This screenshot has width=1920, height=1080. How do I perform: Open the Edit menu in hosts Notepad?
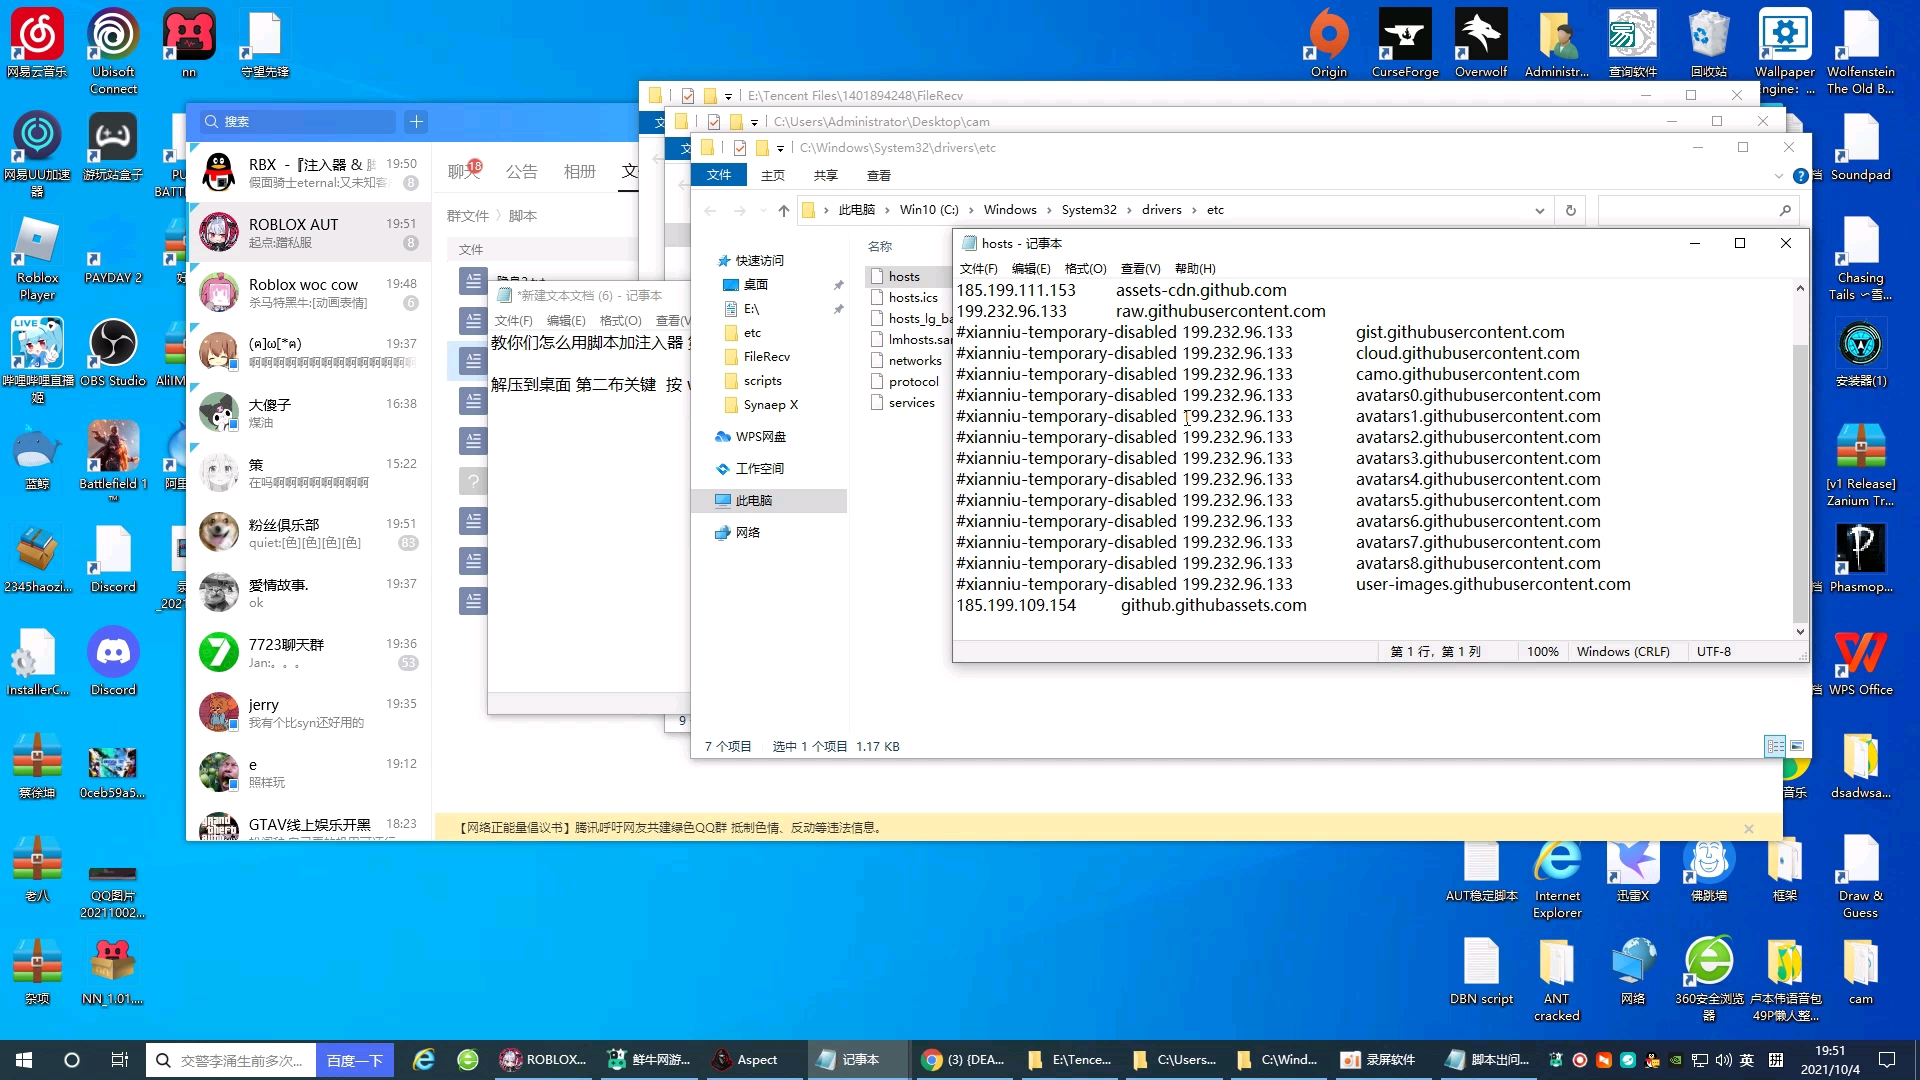[x=1031, y=268]
